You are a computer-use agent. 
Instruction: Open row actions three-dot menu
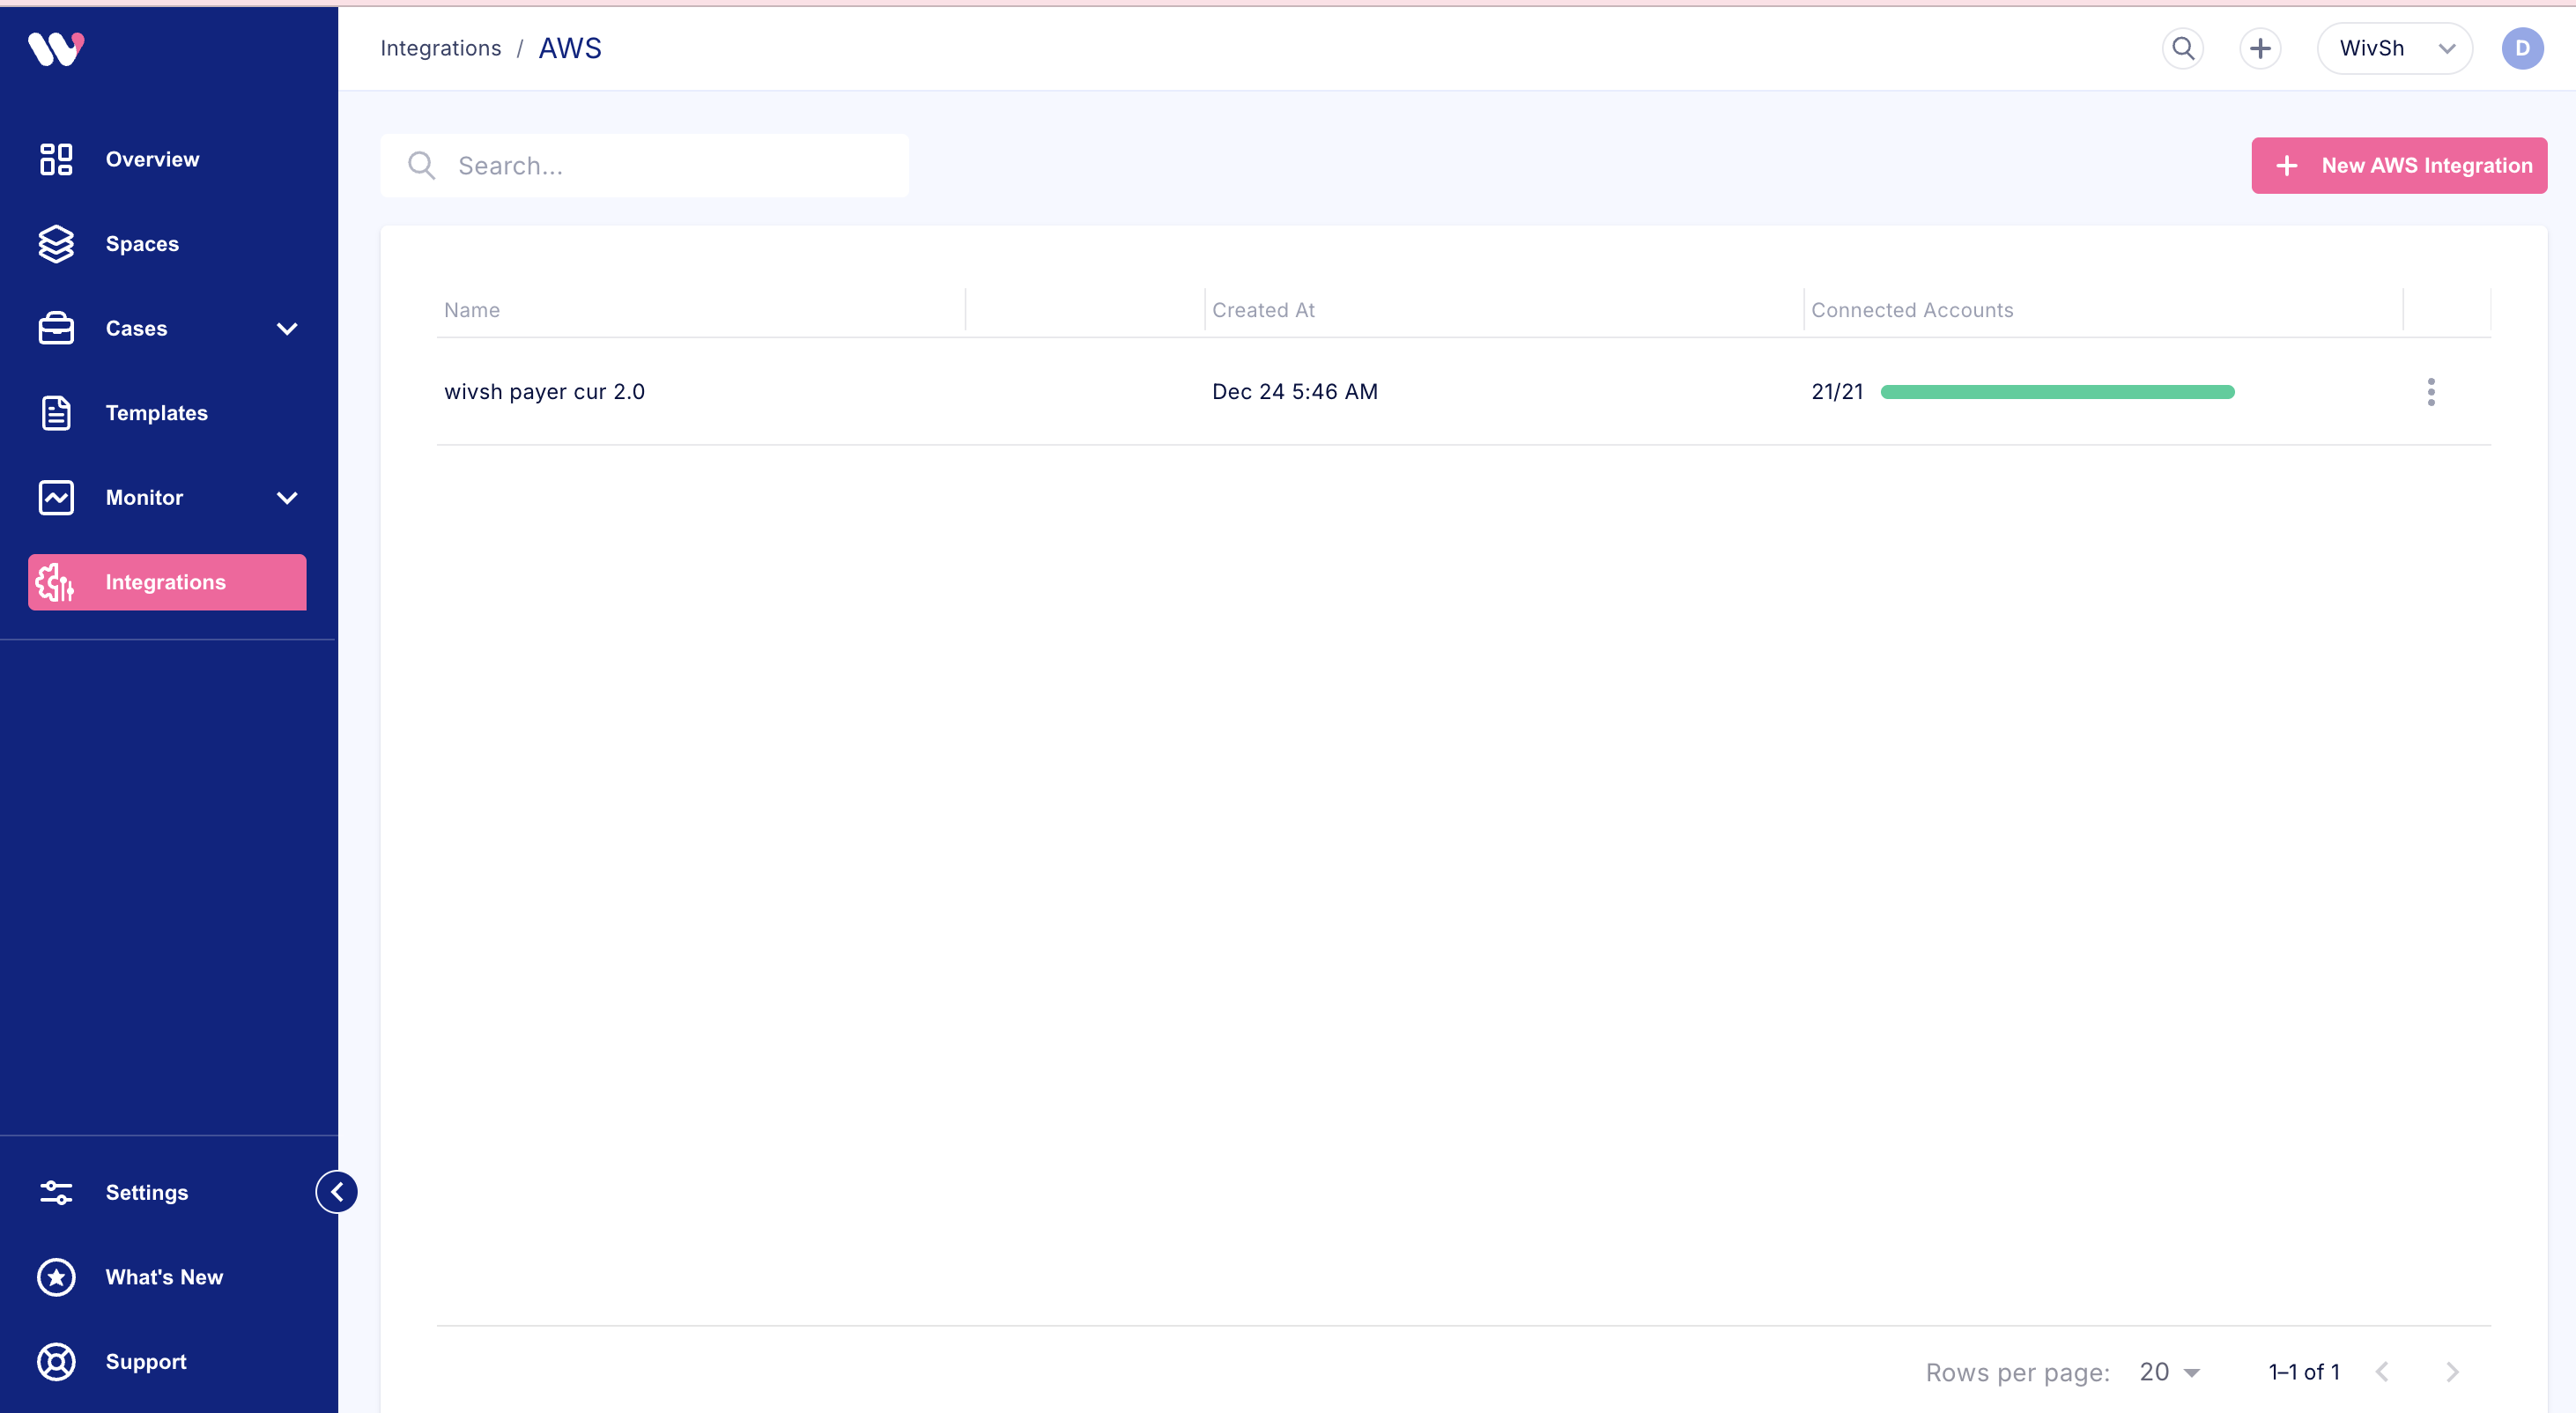coord(2431,392)
